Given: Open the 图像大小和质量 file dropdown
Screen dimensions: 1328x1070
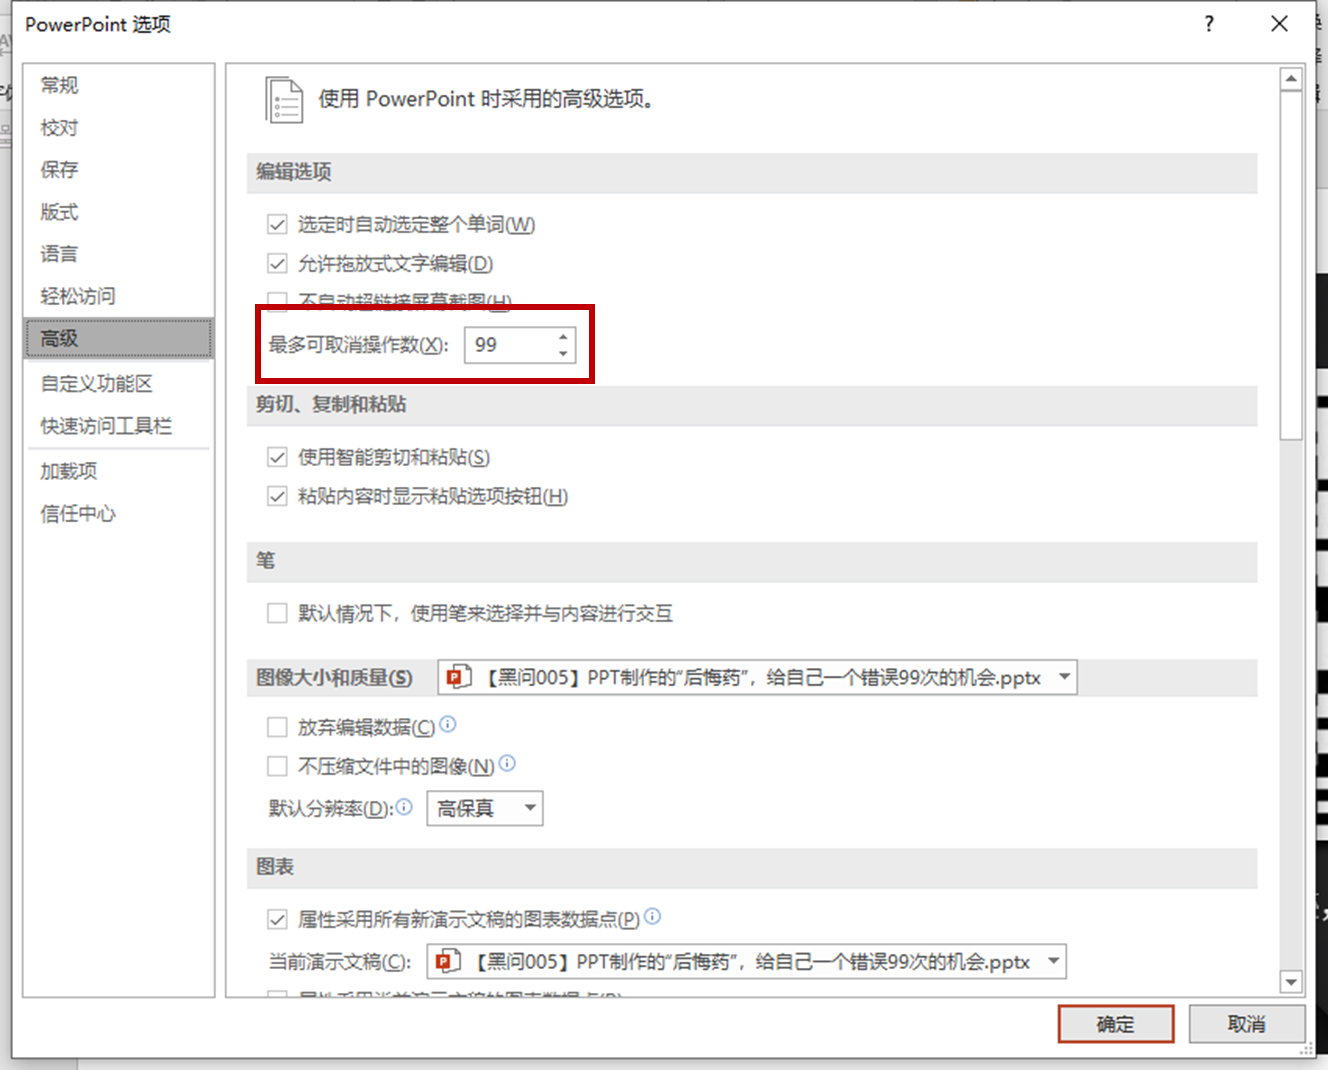Looking at the screenshot, I should (x=757, y=677).
